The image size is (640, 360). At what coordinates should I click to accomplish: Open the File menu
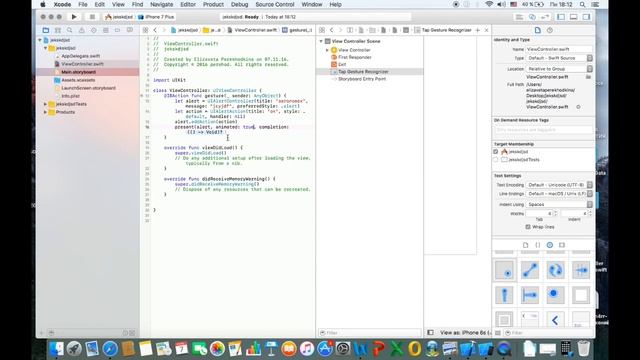pos(83,4)
